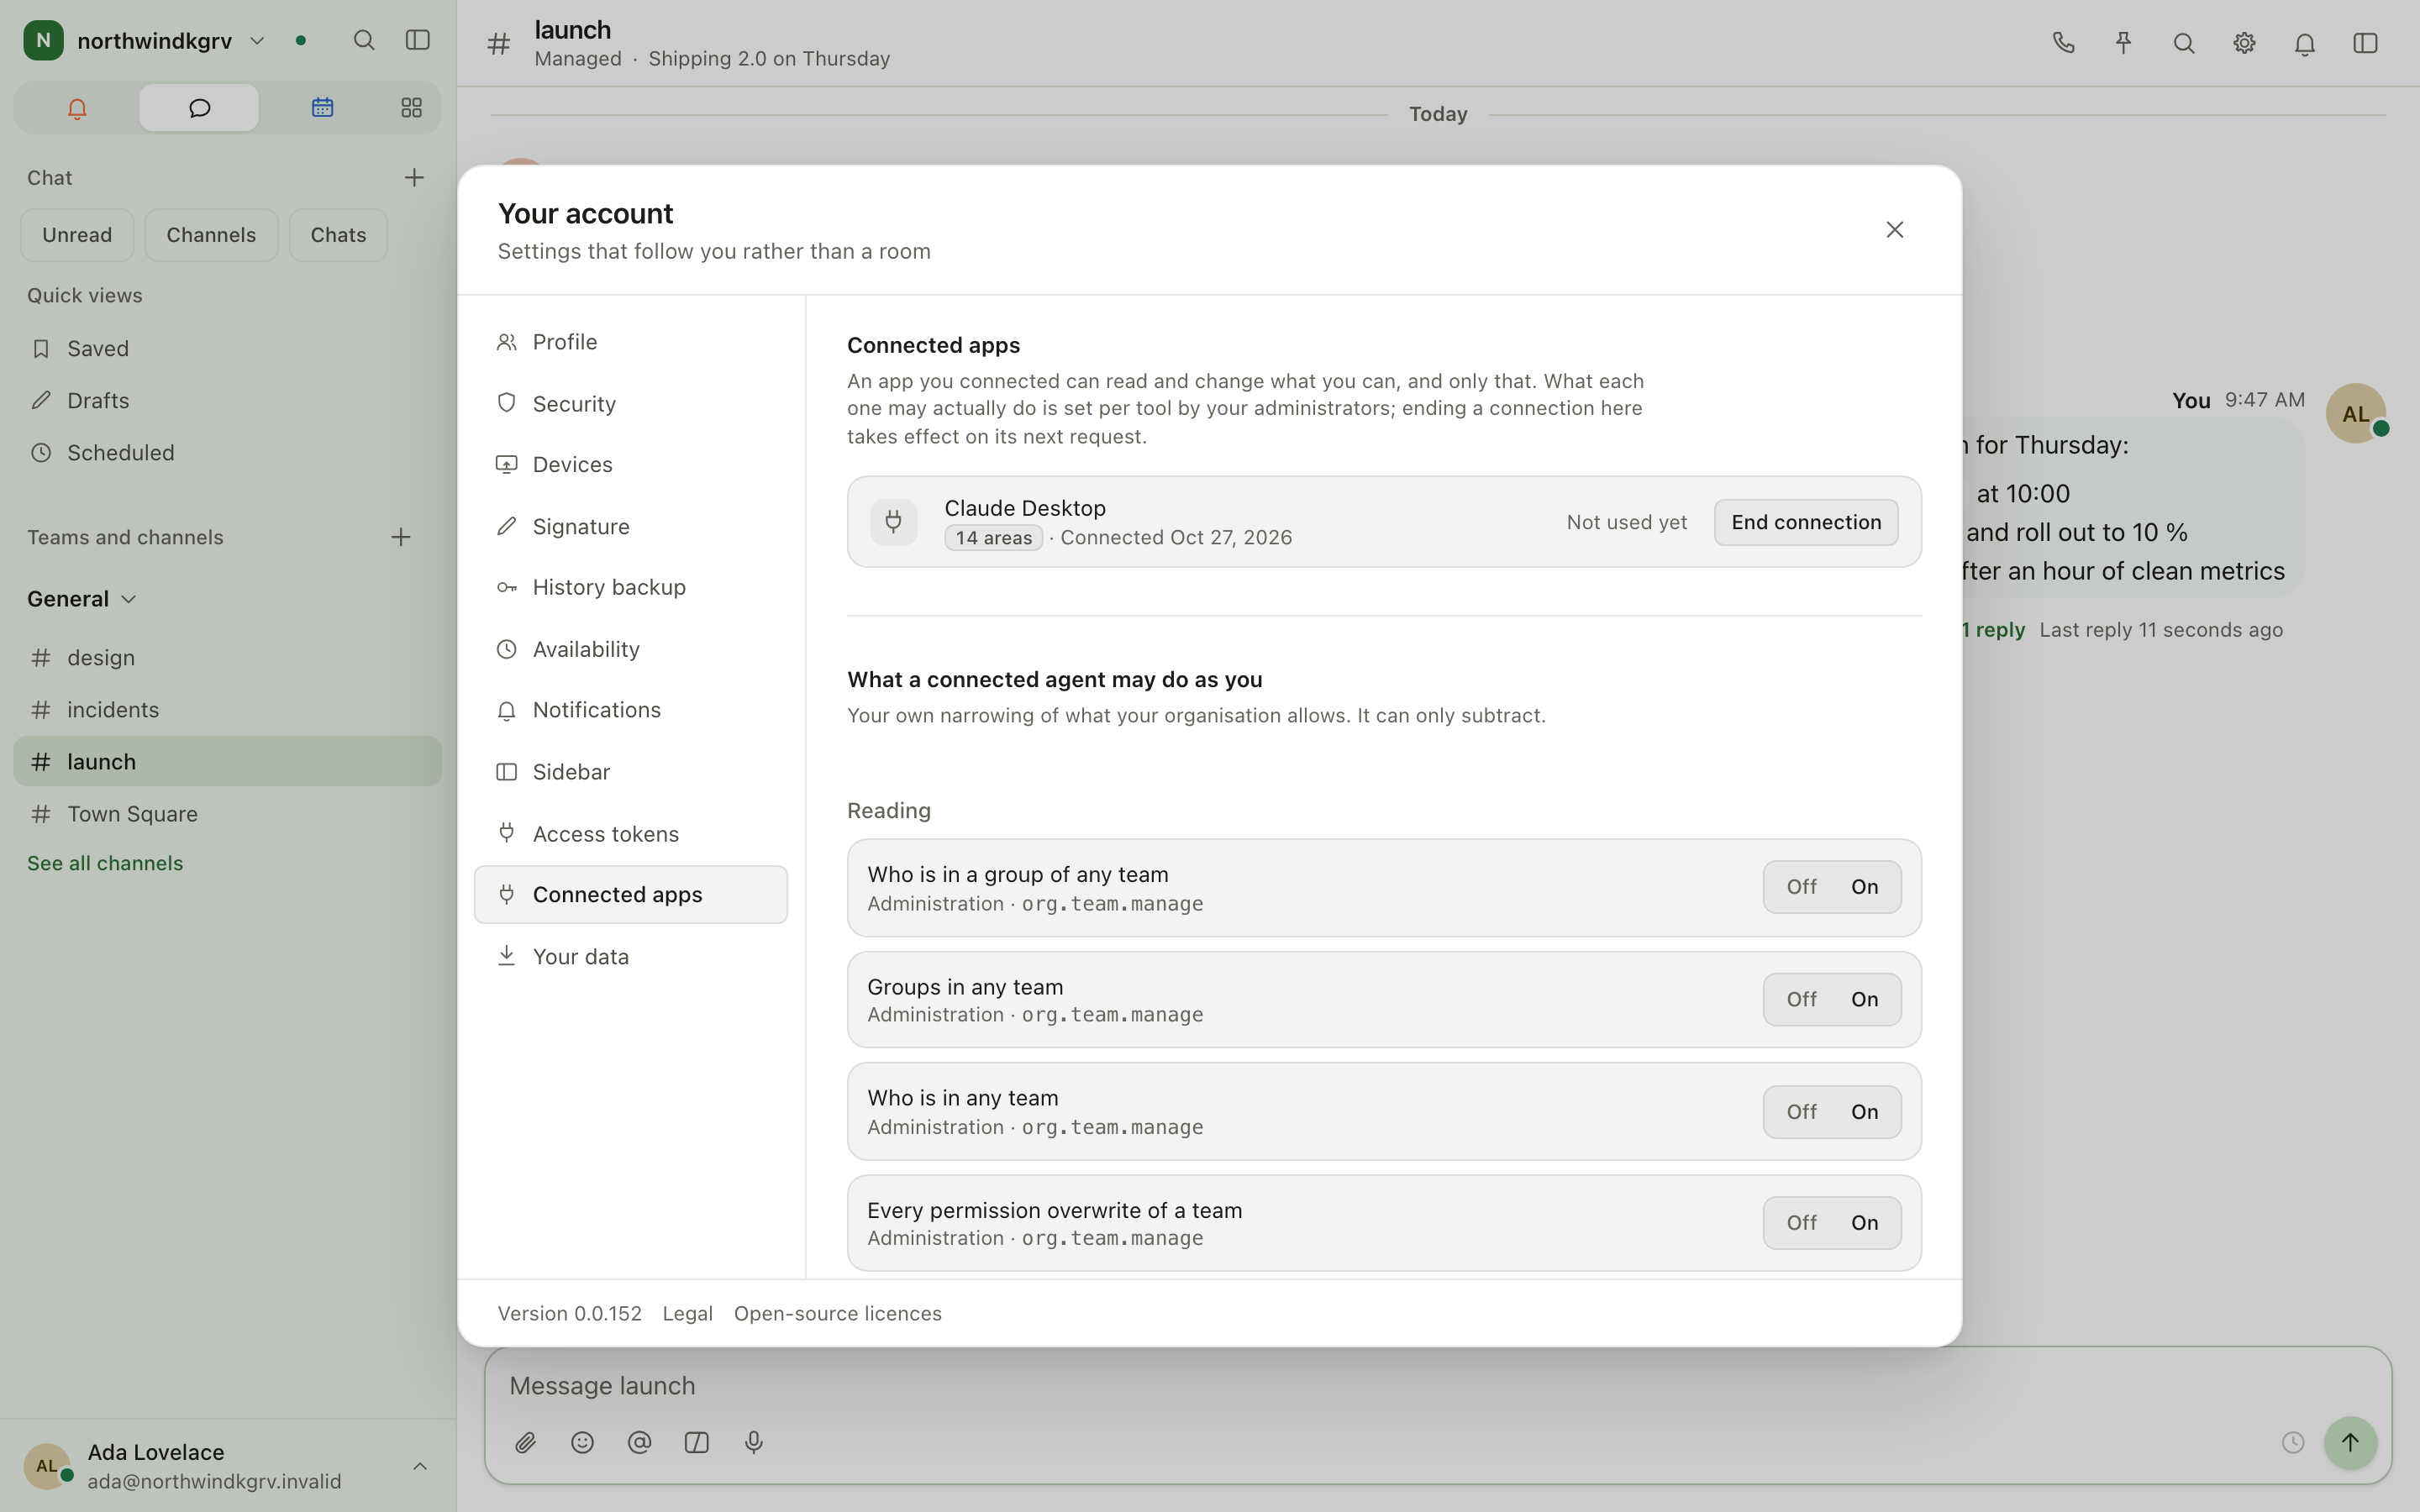The width and height of the screenshot is (2420, 1512).
Task: Click the Claude Desktop plug icon
Action: click(893, 522)
